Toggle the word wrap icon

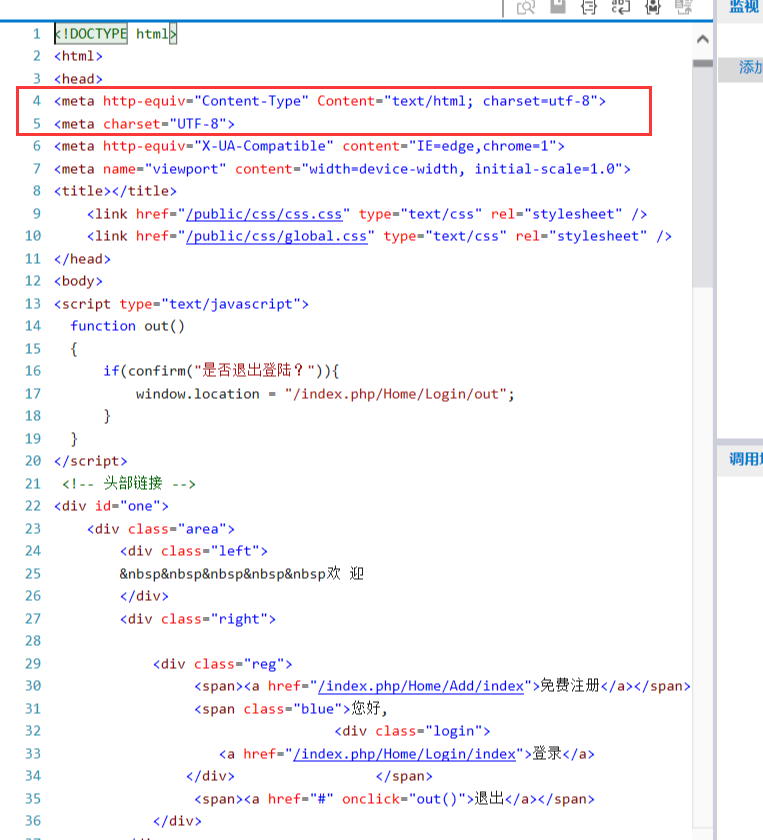pos(621,7)
